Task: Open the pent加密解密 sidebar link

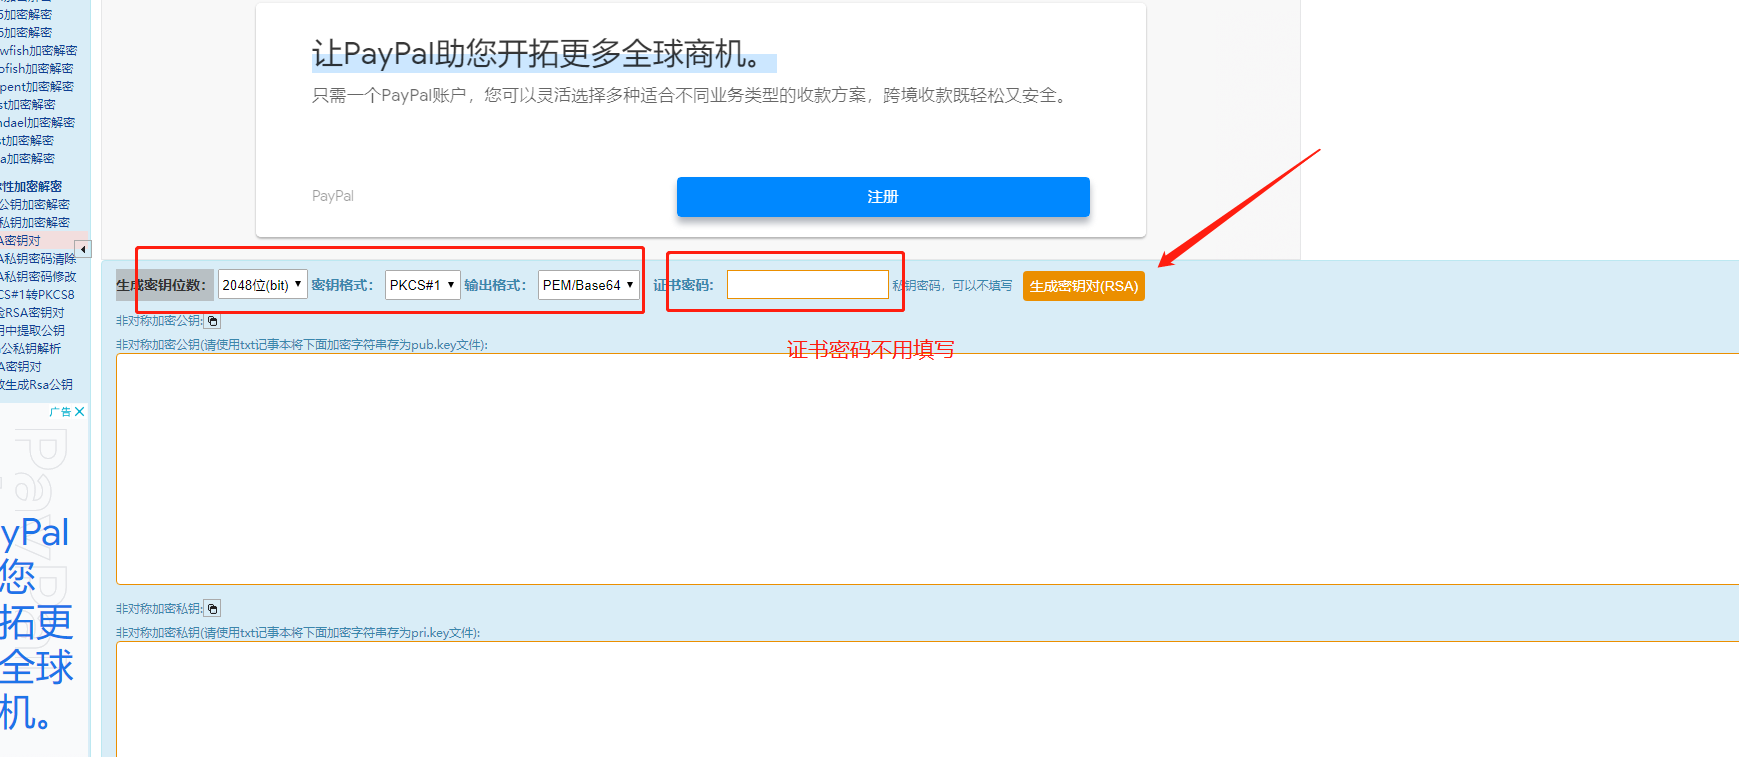Action: coord(36,86)
